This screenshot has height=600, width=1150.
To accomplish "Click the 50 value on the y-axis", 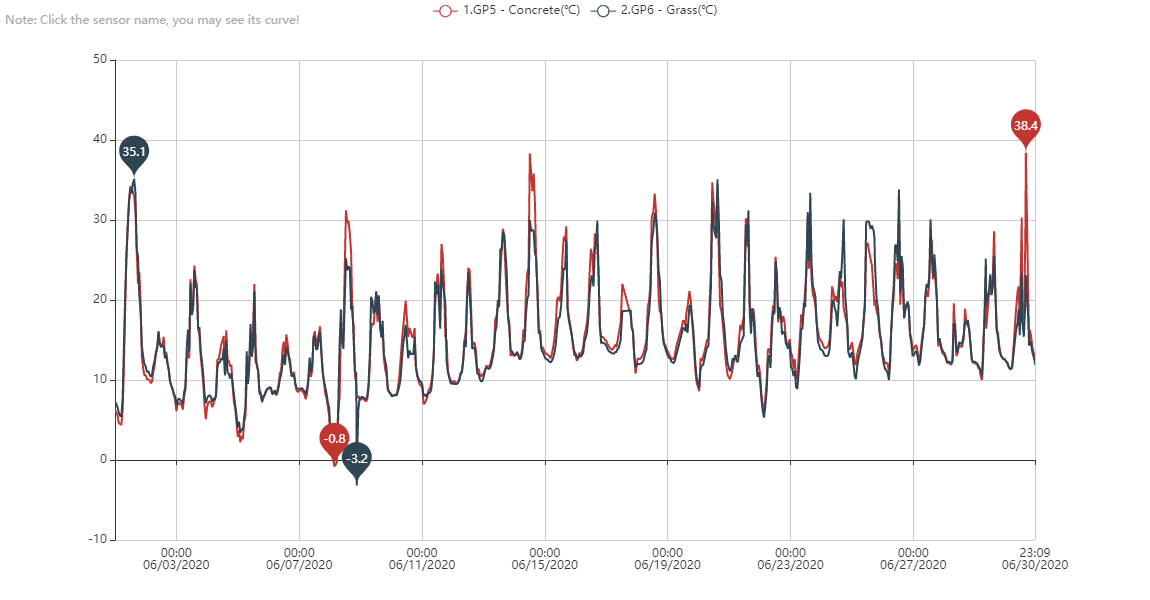I will pos(100,60).
